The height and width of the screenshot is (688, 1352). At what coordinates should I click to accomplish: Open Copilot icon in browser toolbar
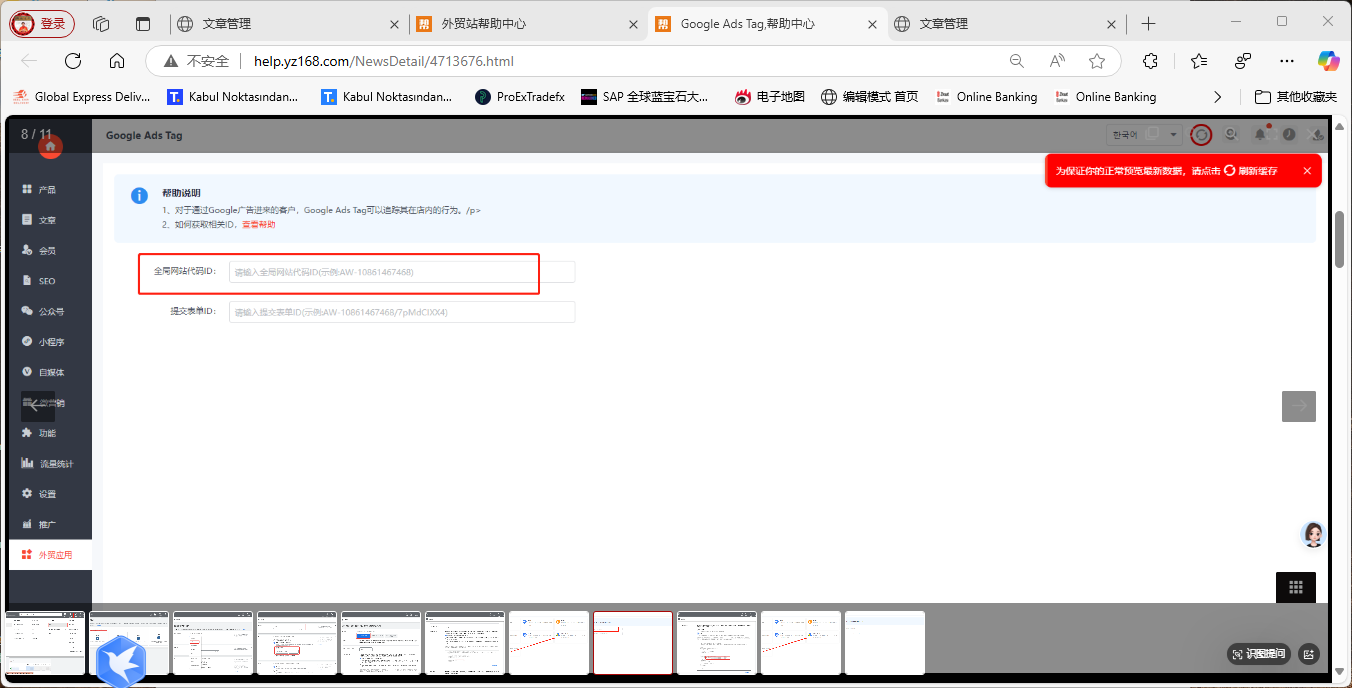coord(1328,61)
